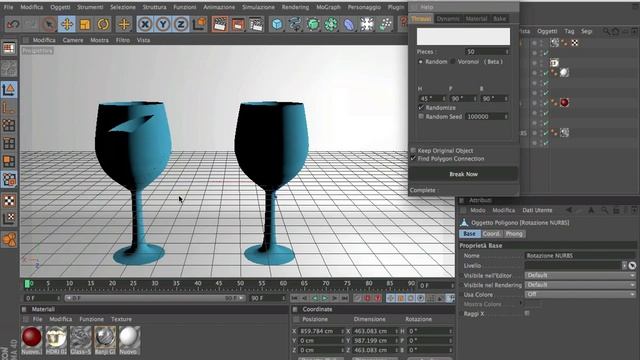Select the Glass material thumbnail
The width and height of the screenshot is (640, 360).
point(80,338)
